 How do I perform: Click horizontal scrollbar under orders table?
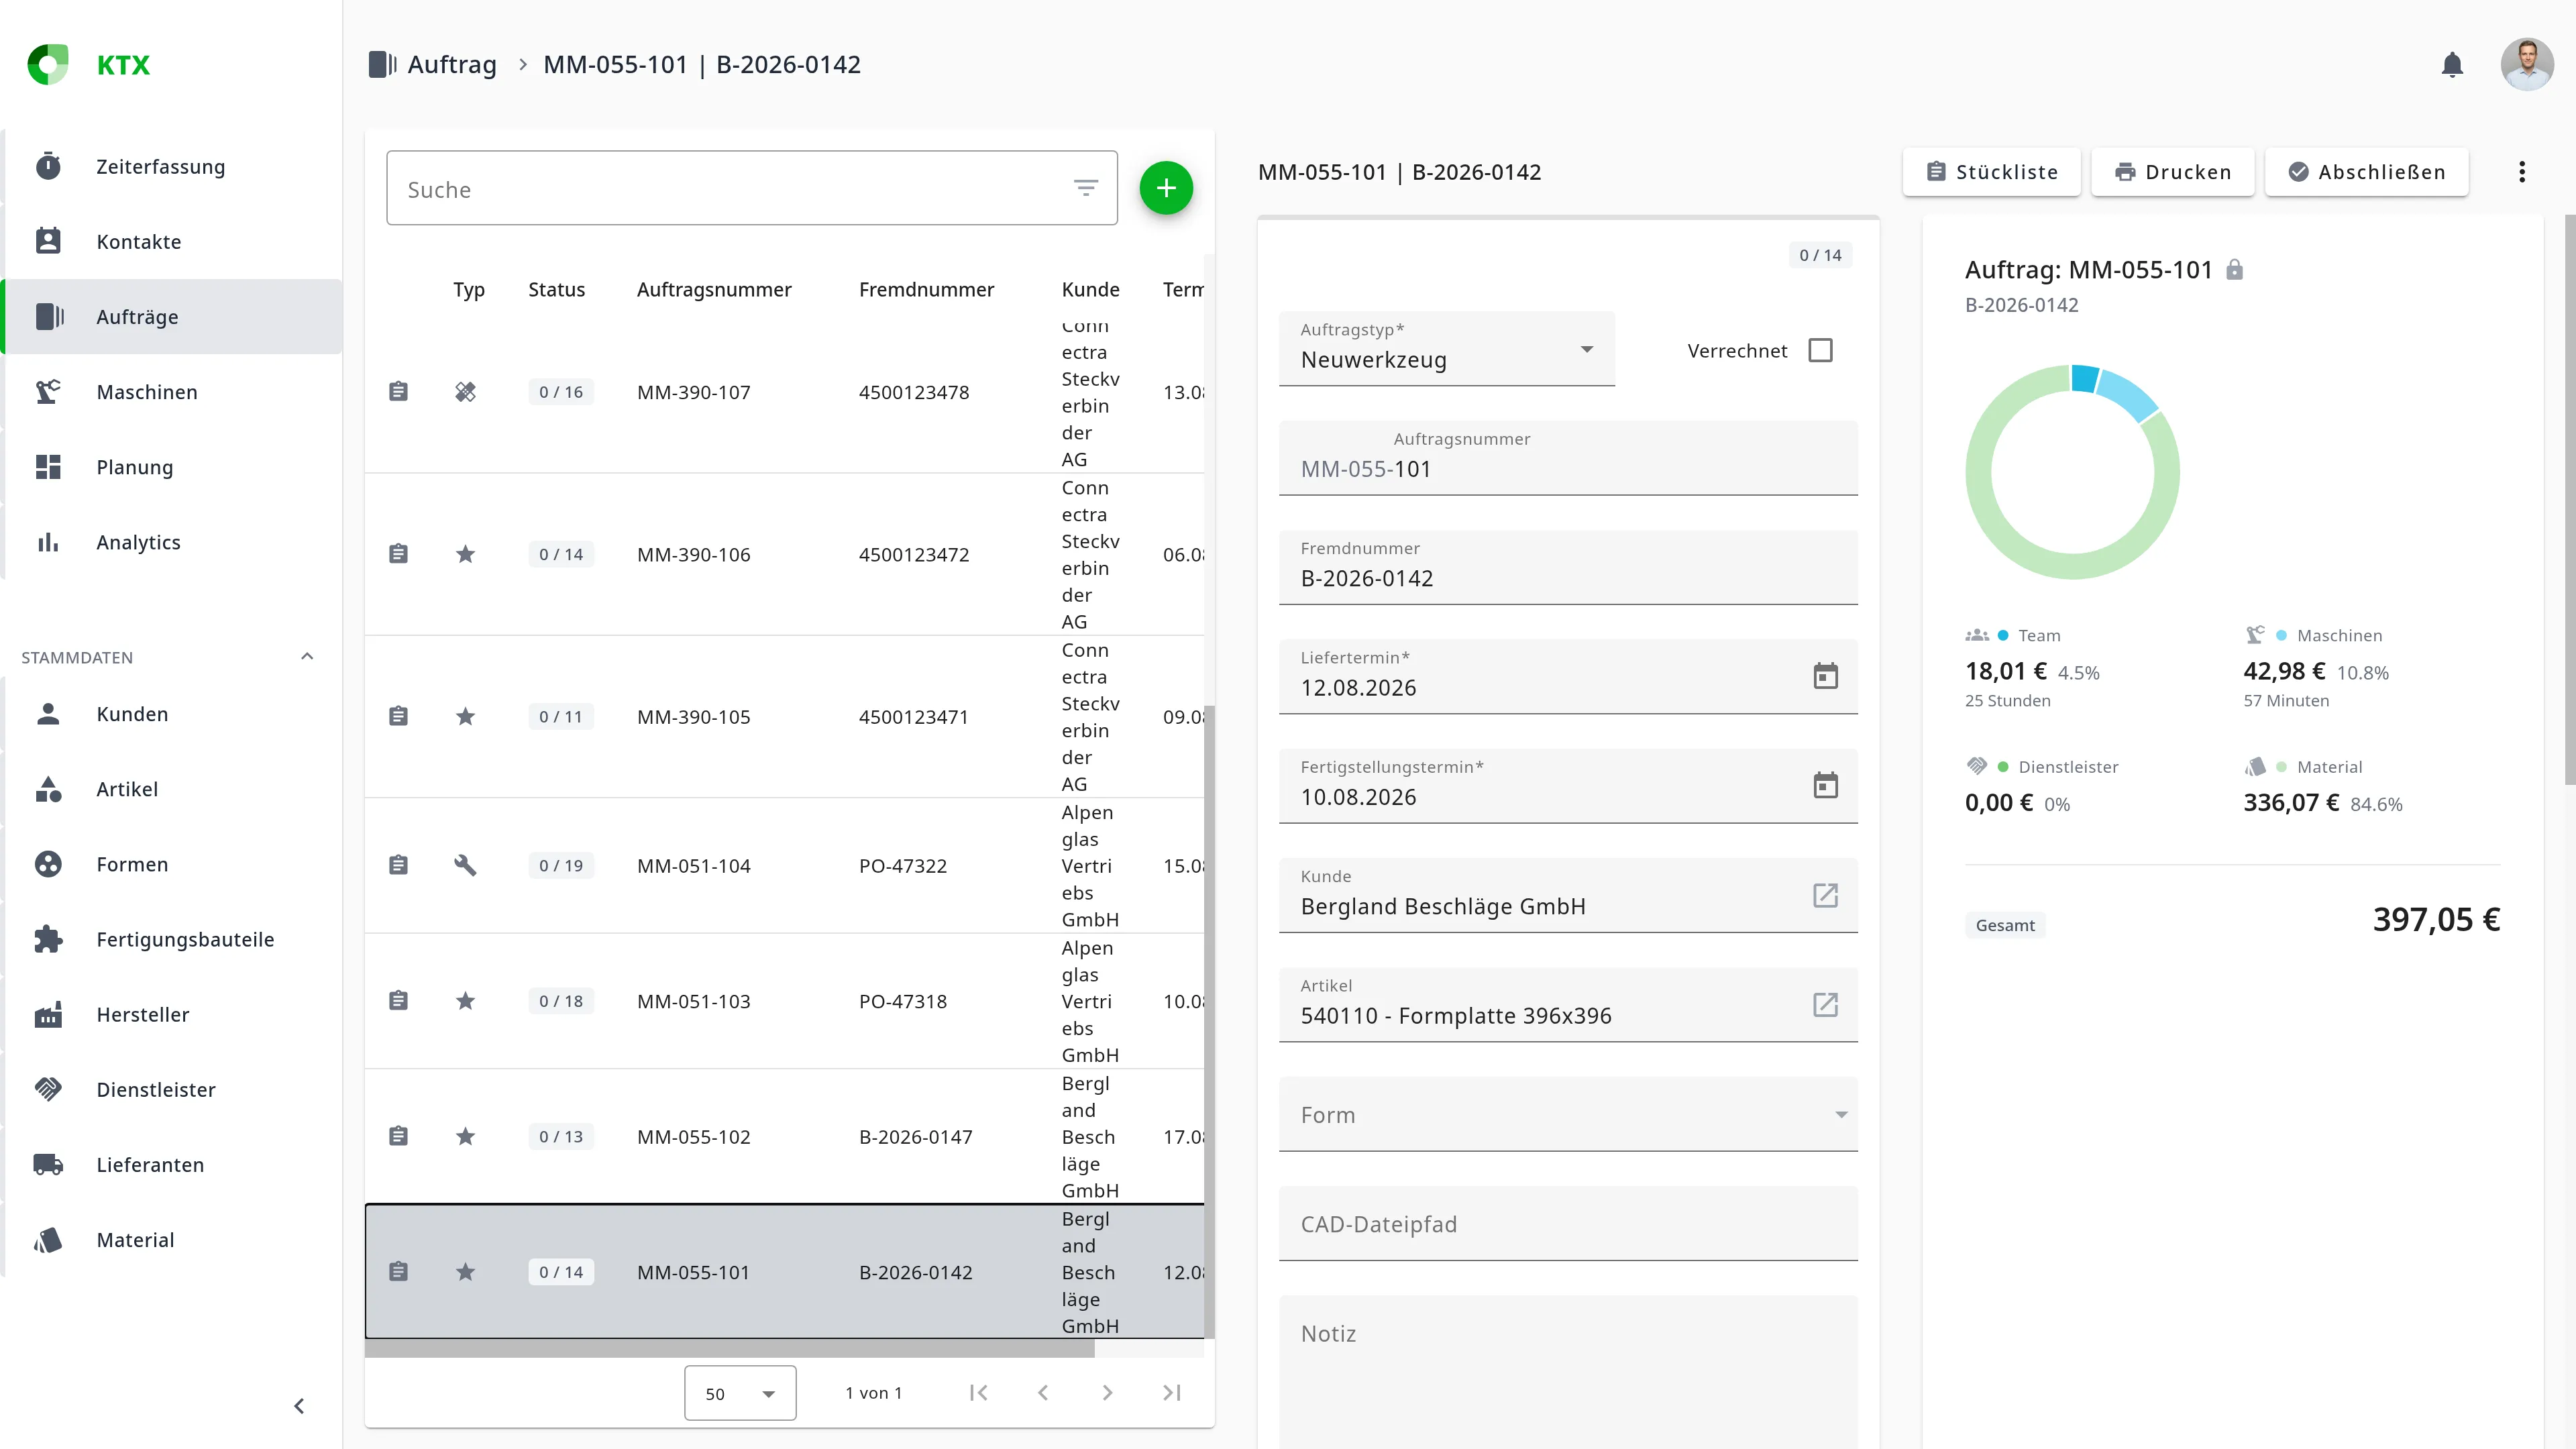click(x=730, y=1349)
